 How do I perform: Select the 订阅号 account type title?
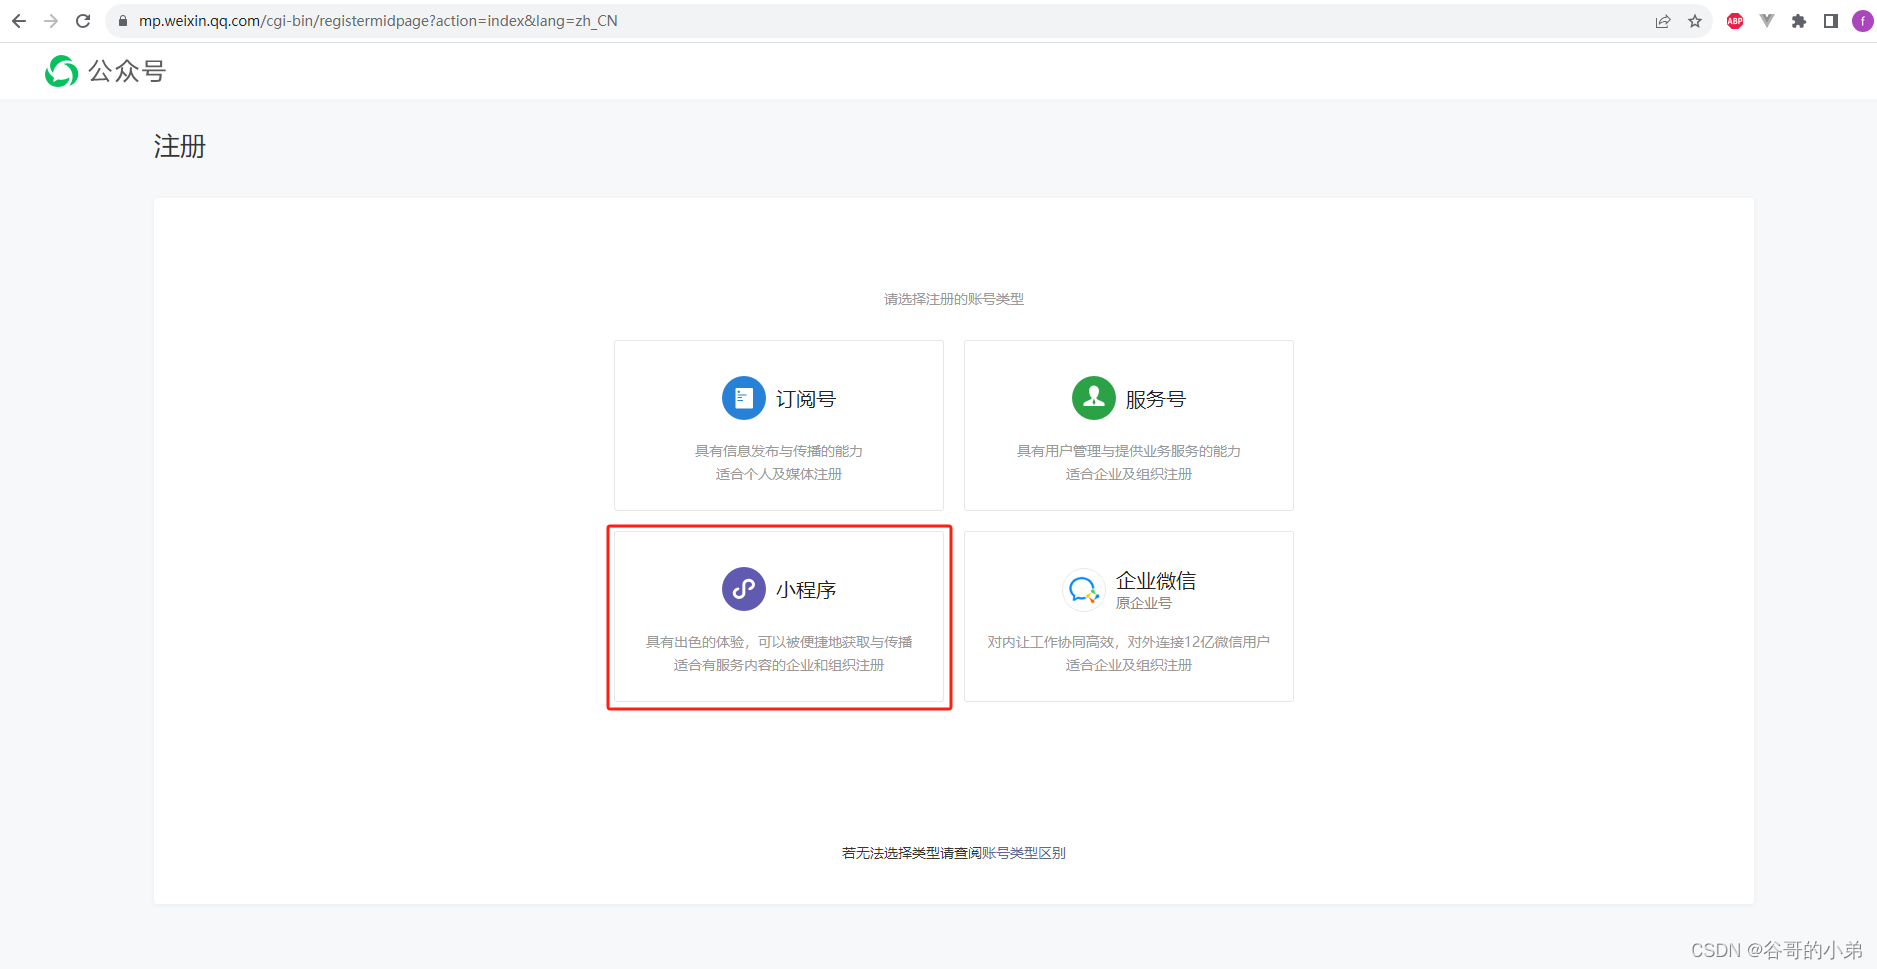pyautogui.click(x=806, y=399)
